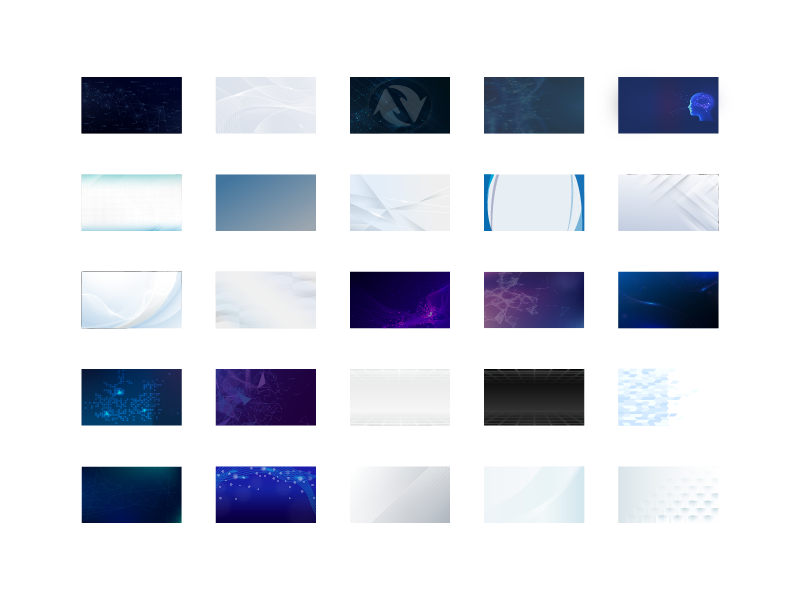Select the plain blue-gray gradient thumbnail
This screenshot has width=800, height=600.
coord(265,202)
